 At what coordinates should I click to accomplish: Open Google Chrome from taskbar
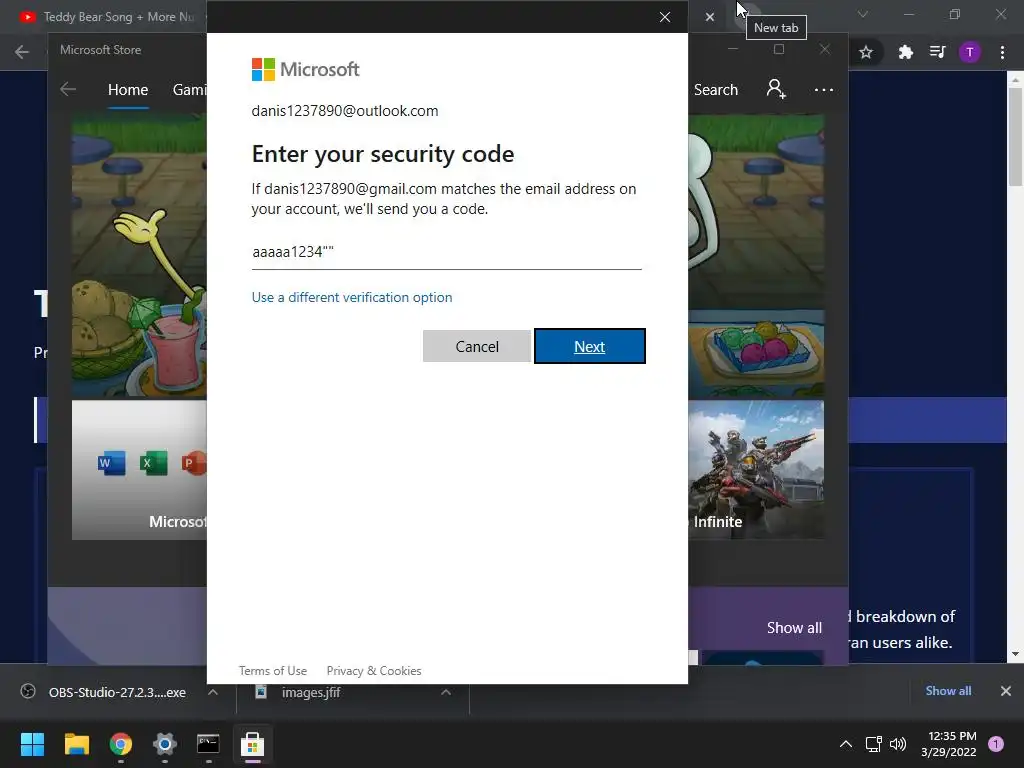click(x=121, y=744)
